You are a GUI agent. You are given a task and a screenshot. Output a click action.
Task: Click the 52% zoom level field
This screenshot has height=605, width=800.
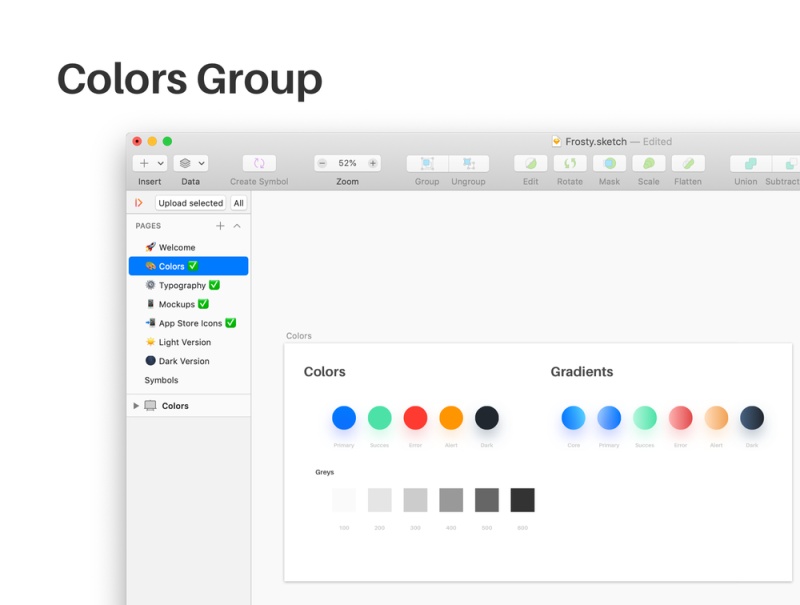pos(347,163)
